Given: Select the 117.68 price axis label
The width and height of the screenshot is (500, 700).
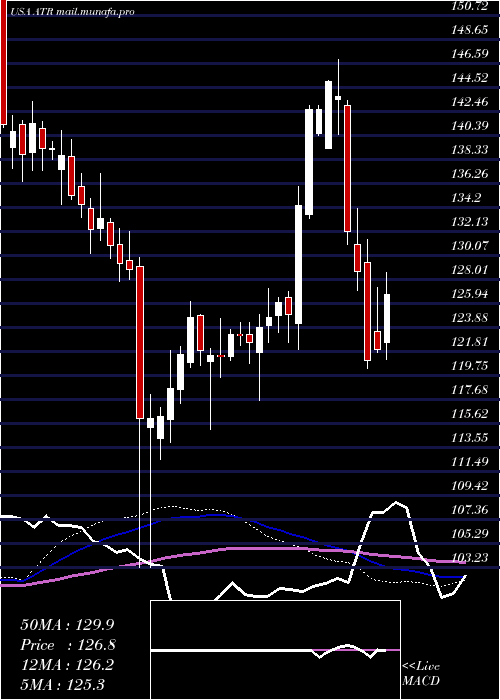Looking at the screenshot, I should tap(470, 390).
